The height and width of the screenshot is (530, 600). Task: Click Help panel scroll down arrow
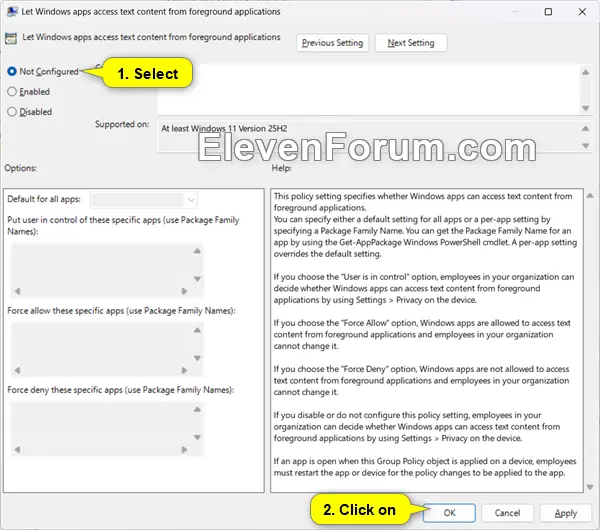tap(590, 487)
